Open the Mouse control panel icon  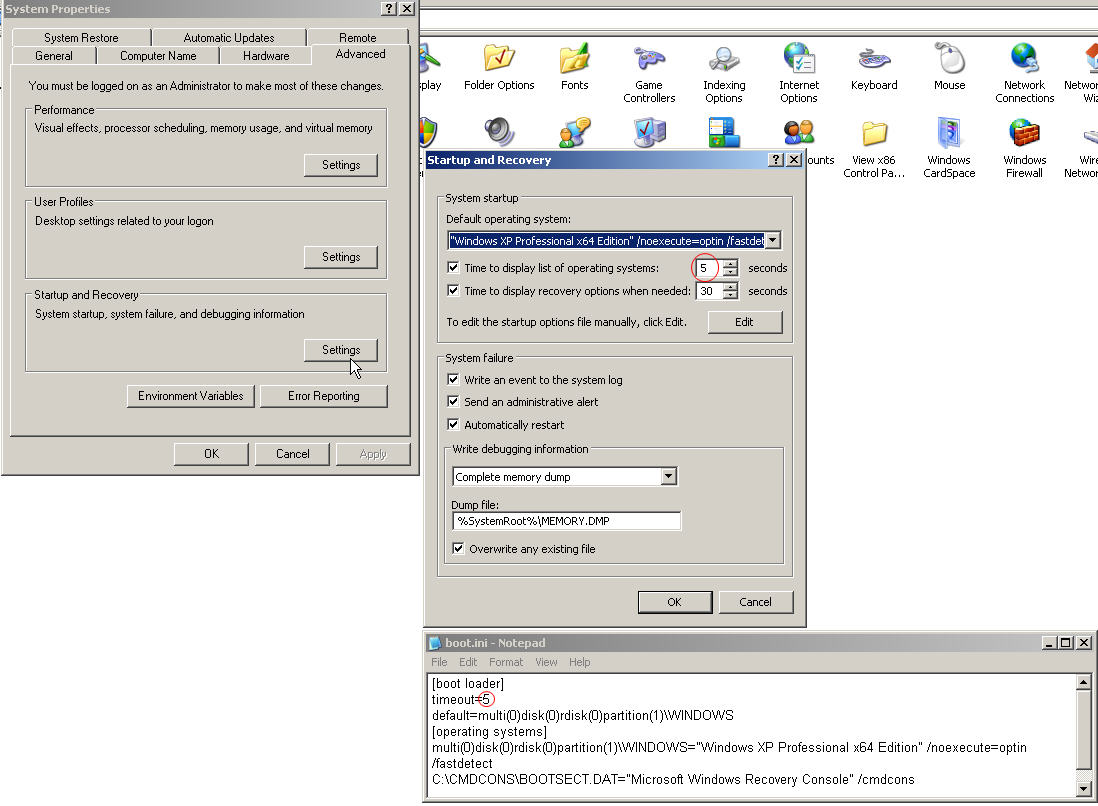(950, 68)
